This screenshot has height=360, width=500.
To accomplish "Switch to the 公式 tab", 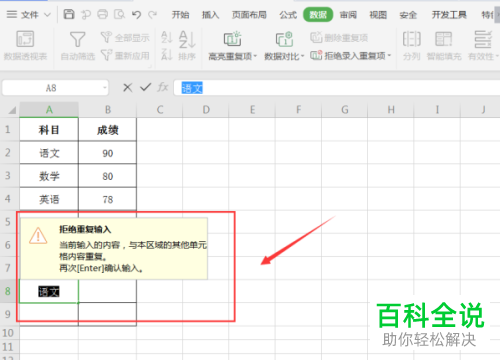I will tap(288, 15).
